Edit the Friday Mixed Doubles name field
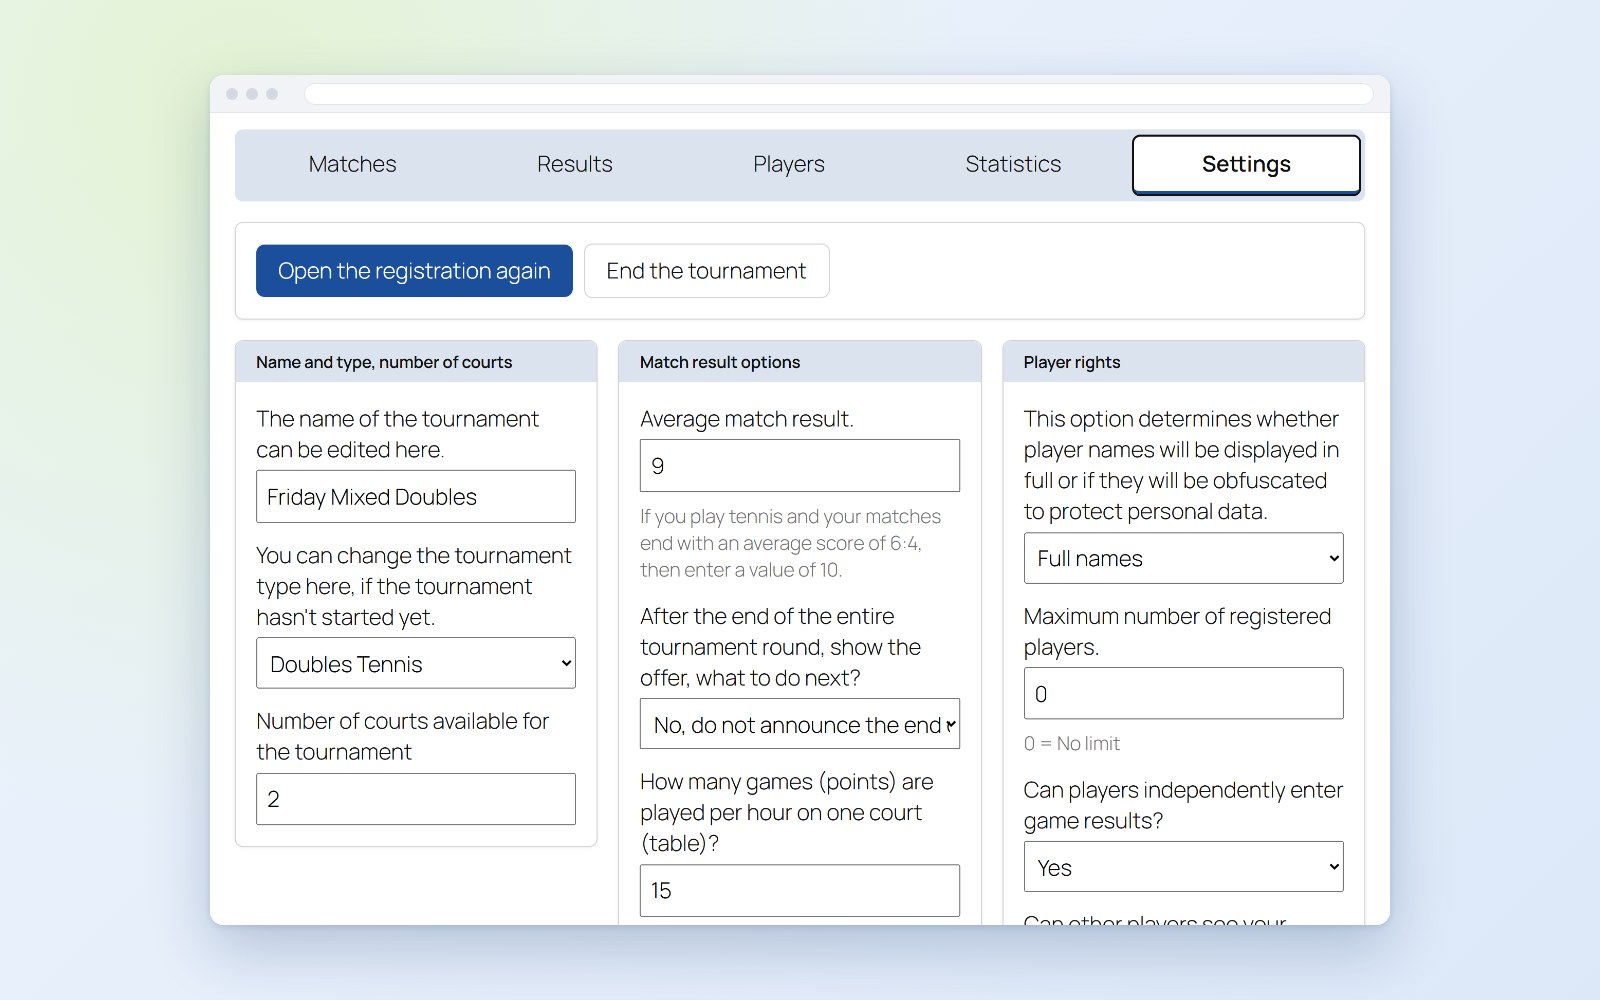1600x1000 pixels. pyautogui.click(x=416, y=497)
